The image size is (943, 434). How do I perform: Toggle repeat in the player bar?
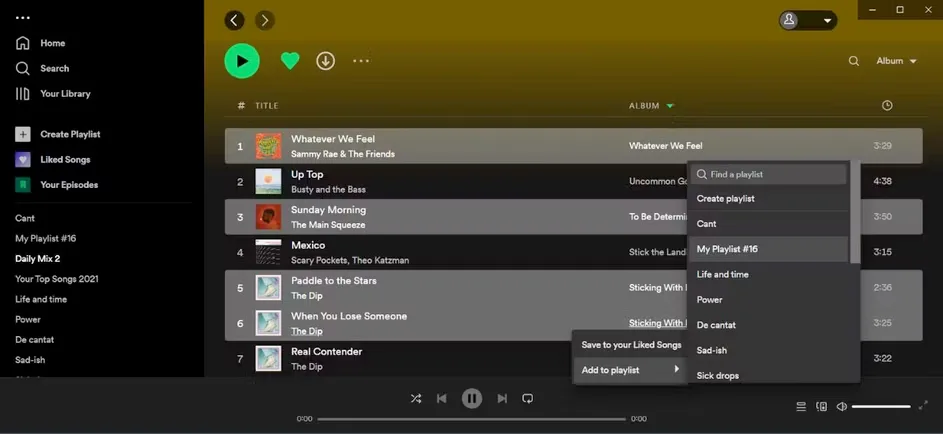coord(527,399)
